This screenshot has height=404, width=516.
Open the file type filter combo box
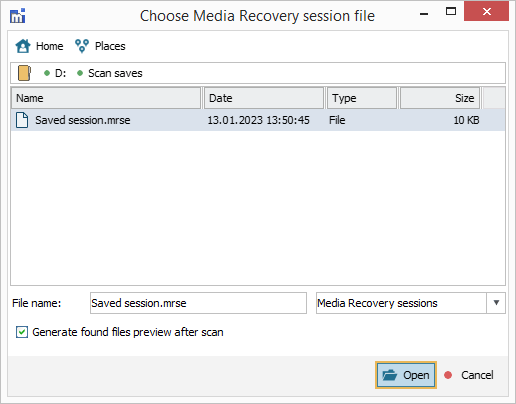pyautogui.click(x=411, y=303)
